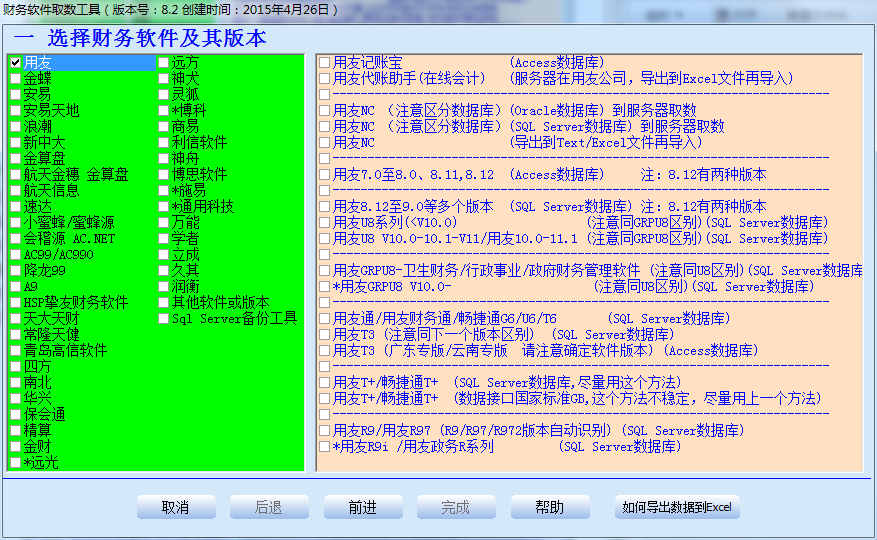Enable the 金财 checkbox
877x540 pixels.
[16, 447]
